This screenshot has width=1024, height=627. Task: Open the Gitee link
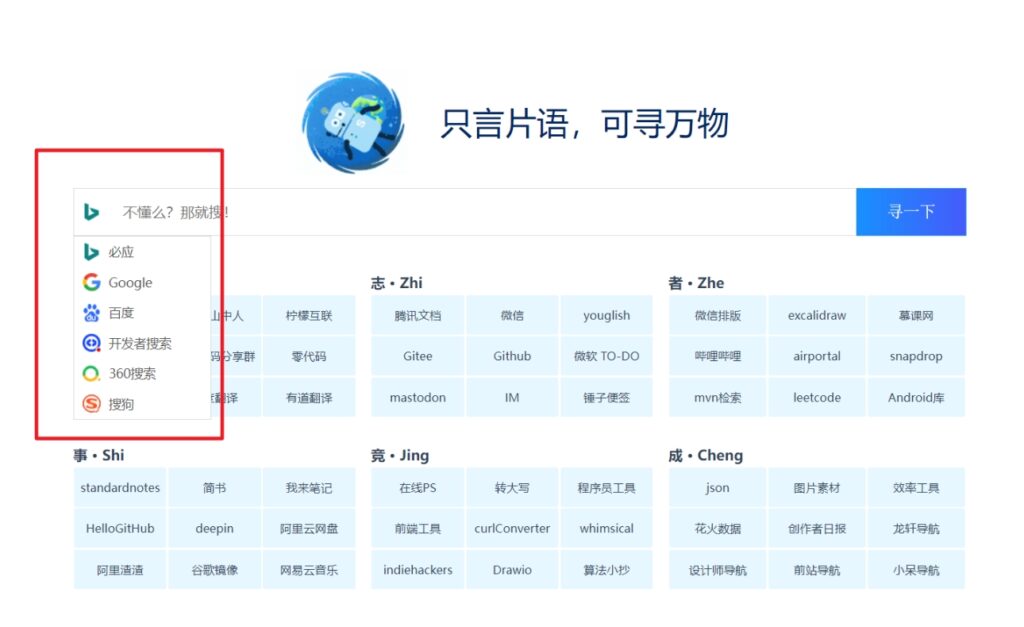(418, 356)
